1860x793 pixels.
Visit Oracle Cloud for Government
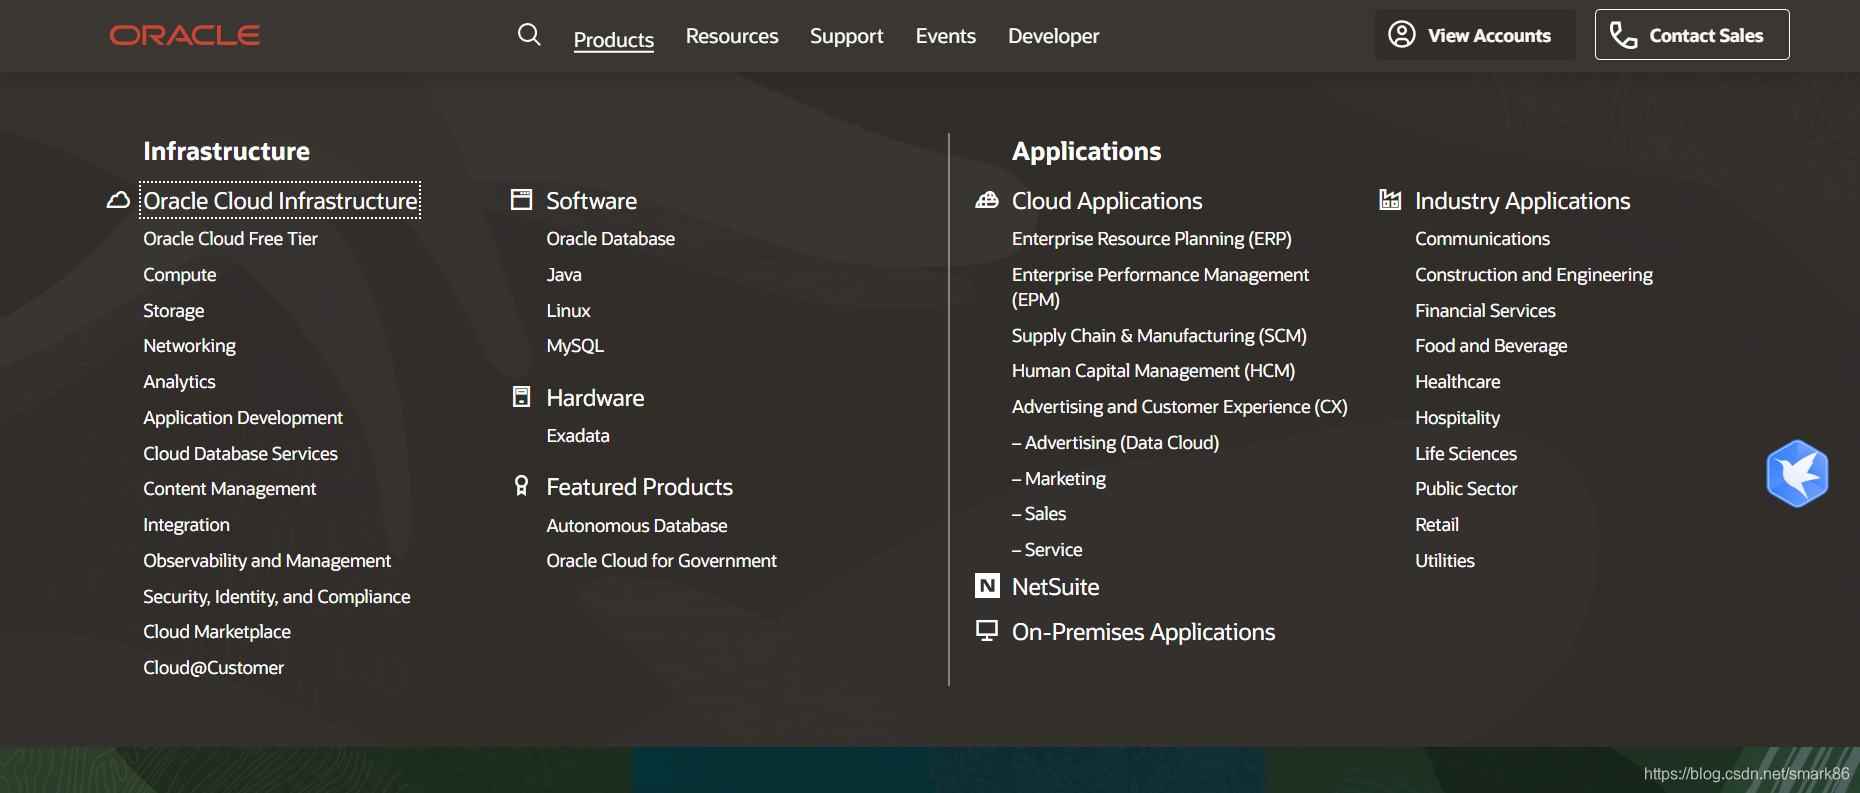661,561
